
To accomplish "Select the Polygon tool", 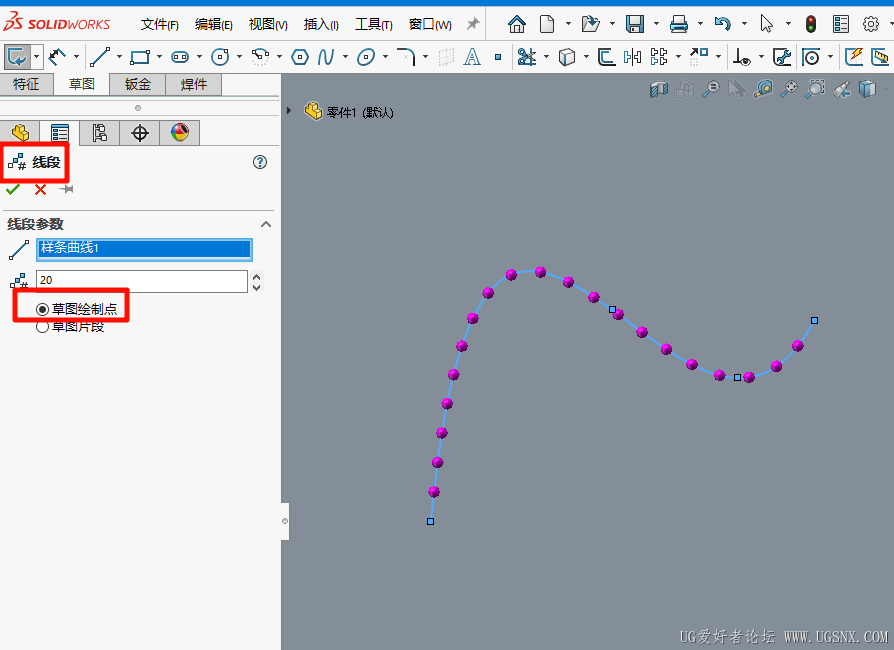I will pyautogui.click(x=300, y=57).
